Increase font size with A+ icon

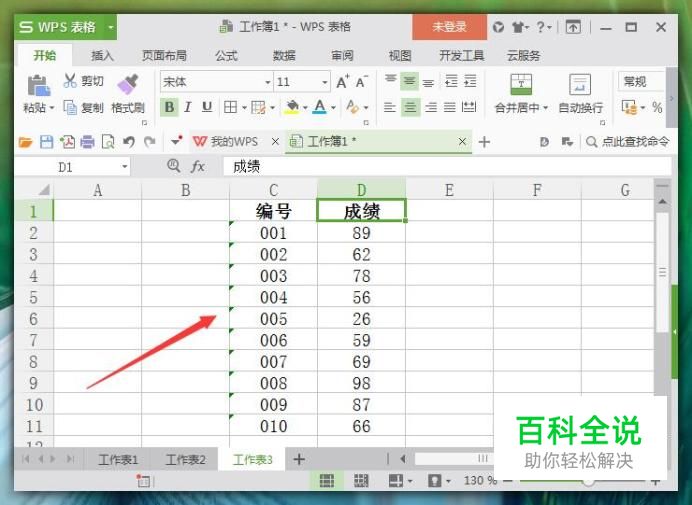pyautogui.click(x=342, y=82)
